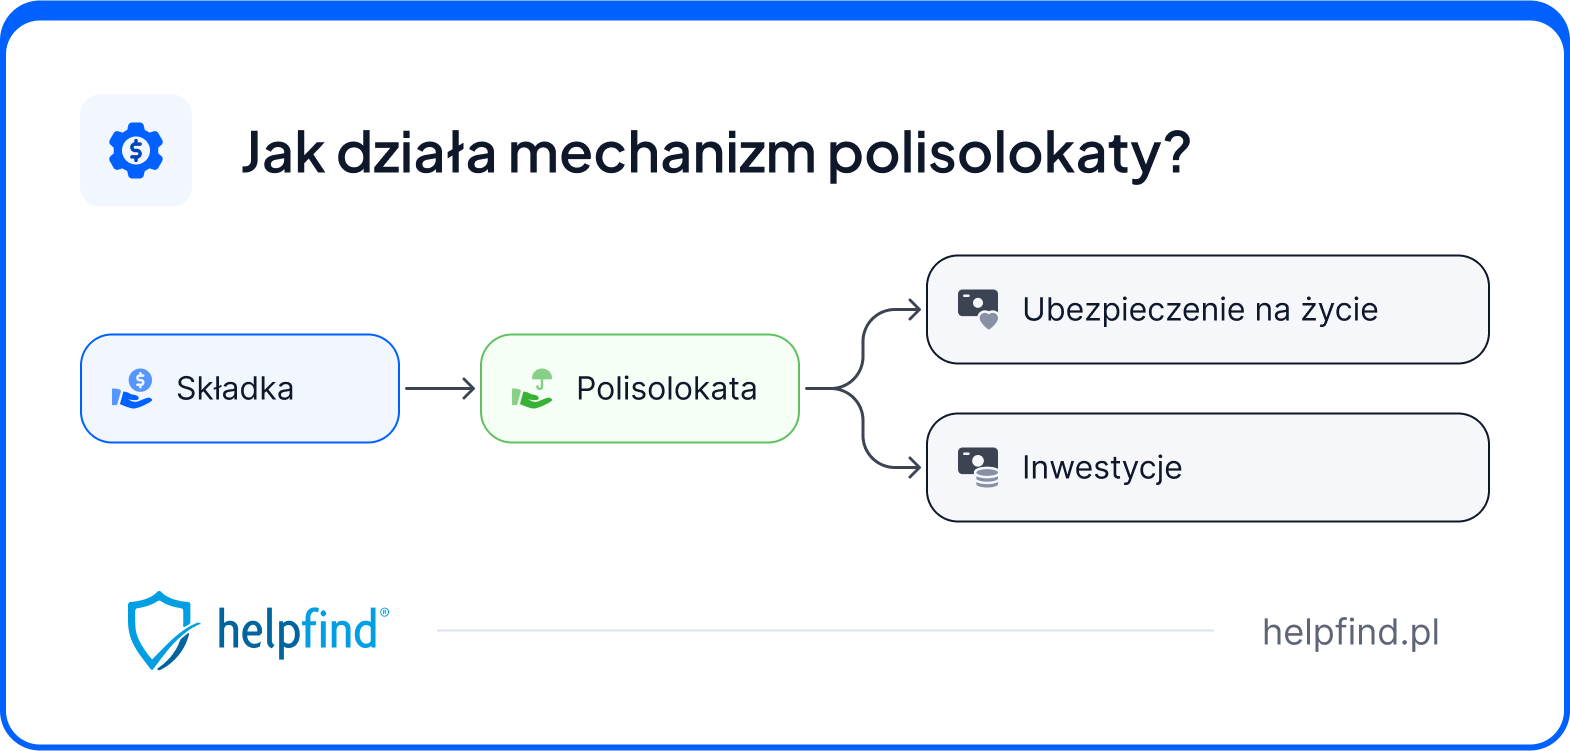Select the Ubezpieczenie na życie label
This screenshot has width=1570, height=751.
click(1200, 310)
